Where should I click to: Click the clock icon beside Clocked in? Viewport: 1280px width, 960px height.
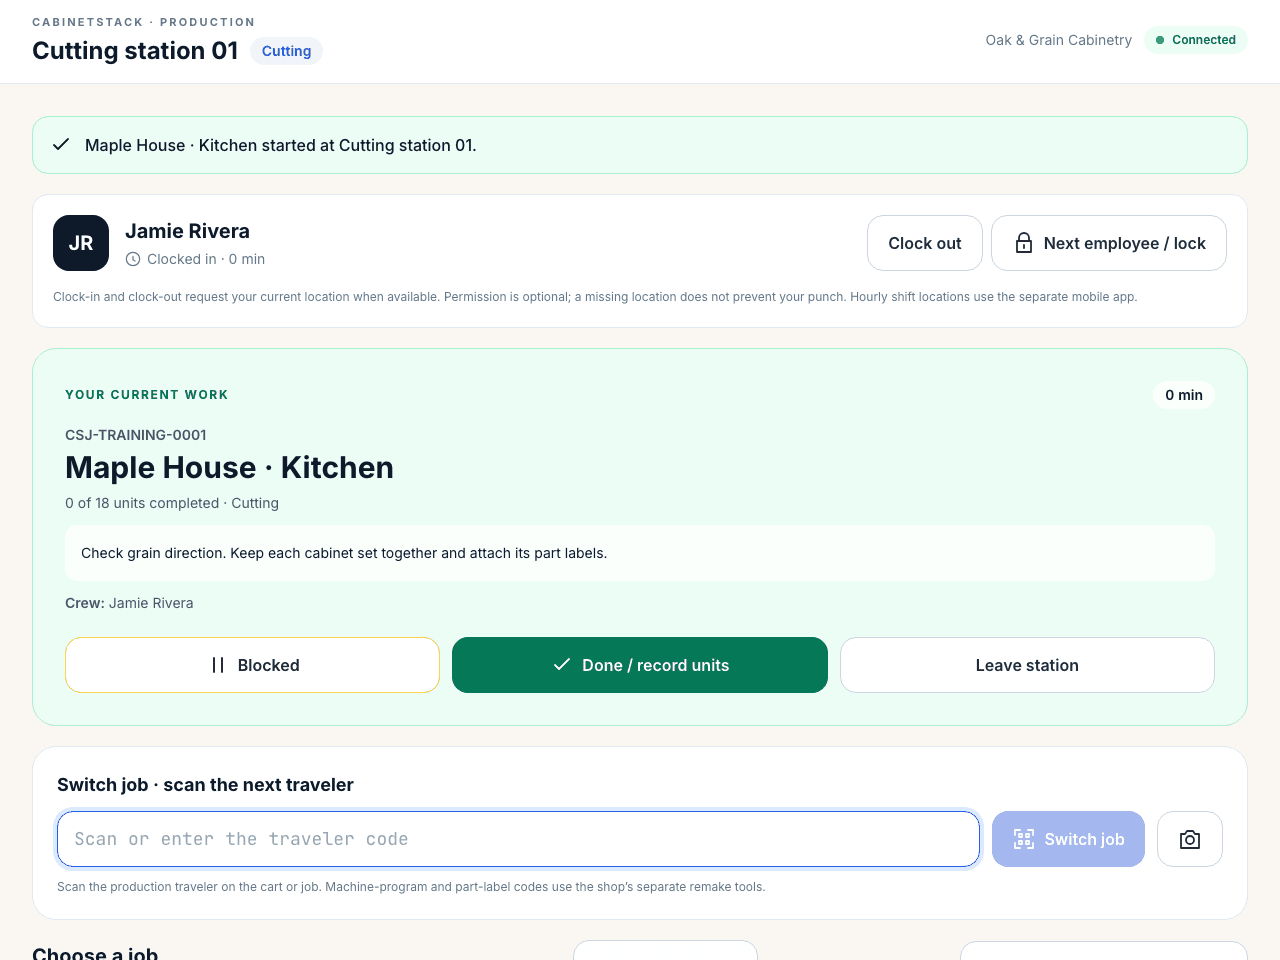133,259
